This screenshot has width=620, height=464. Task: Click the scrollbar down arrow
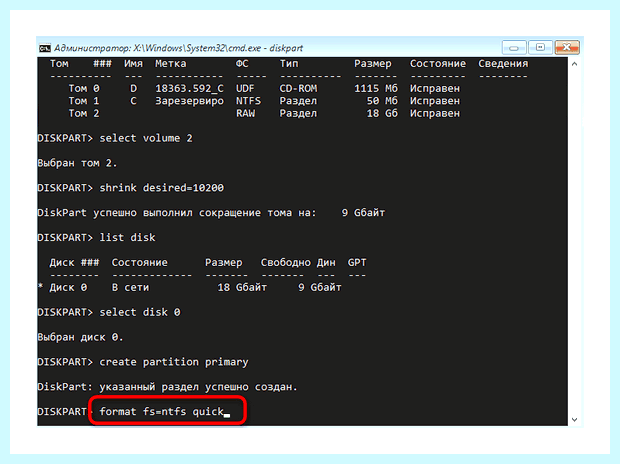click(575, 420)
